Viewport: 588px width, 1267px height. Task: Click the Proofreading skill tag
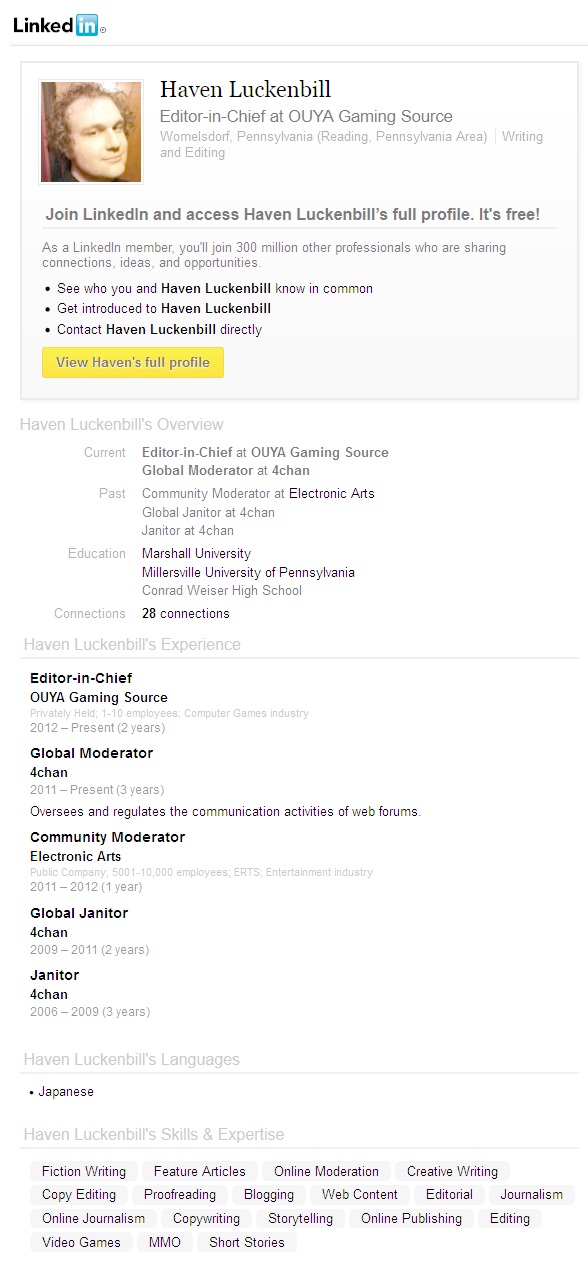click(x=180, y=1194)
